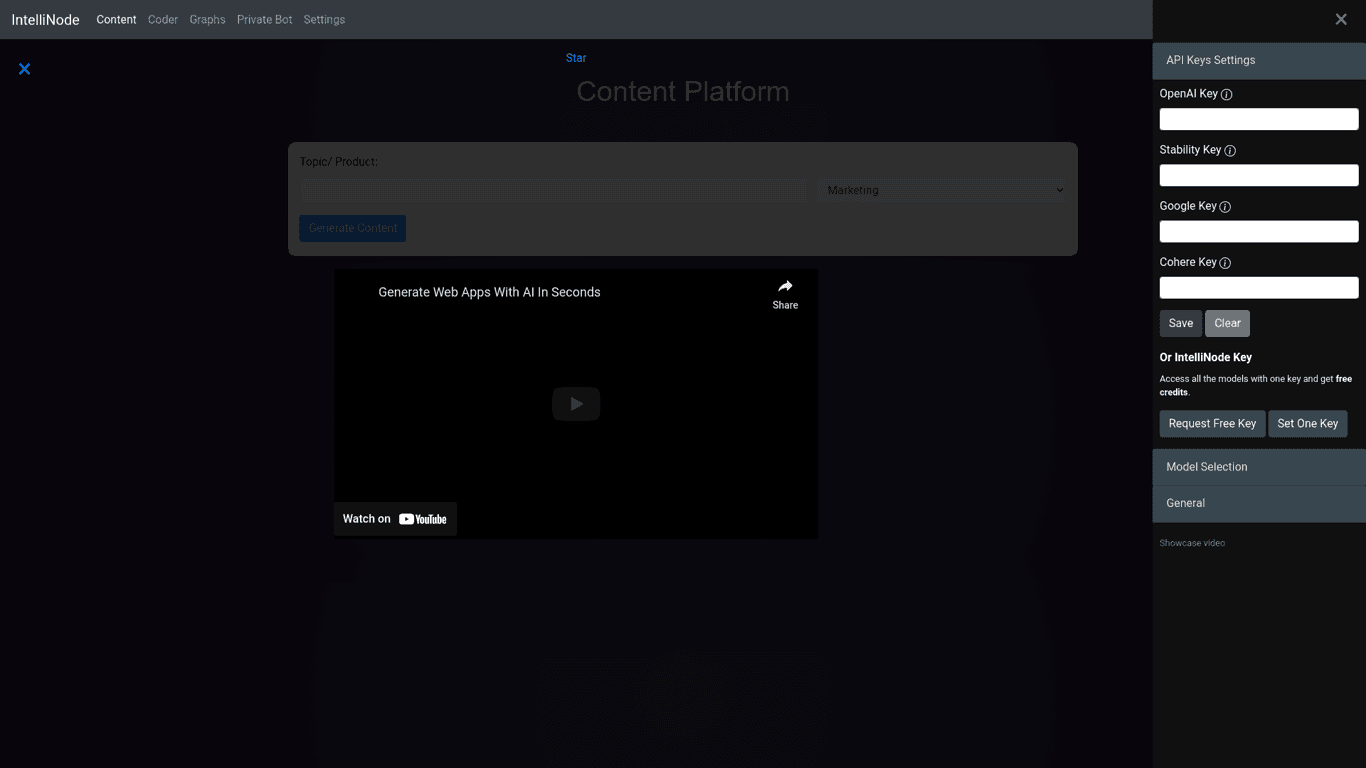Open Watch on YouTube link
Screen dimensions: 1366x768
point(395,519)
